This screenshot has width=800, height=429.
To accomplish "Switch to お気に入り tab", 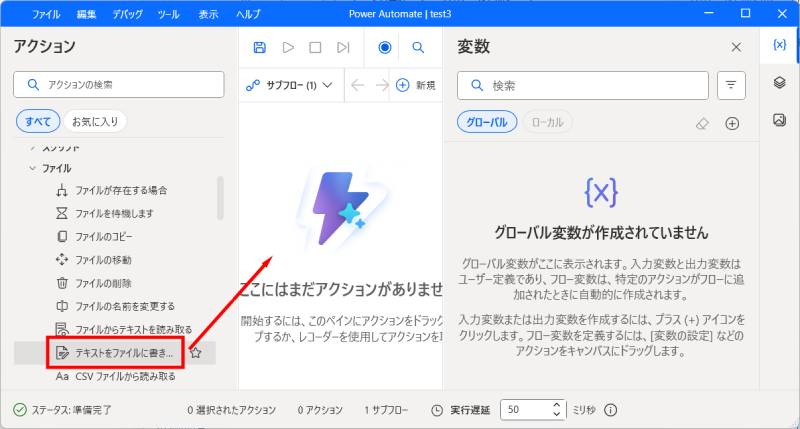I will 95,121.
